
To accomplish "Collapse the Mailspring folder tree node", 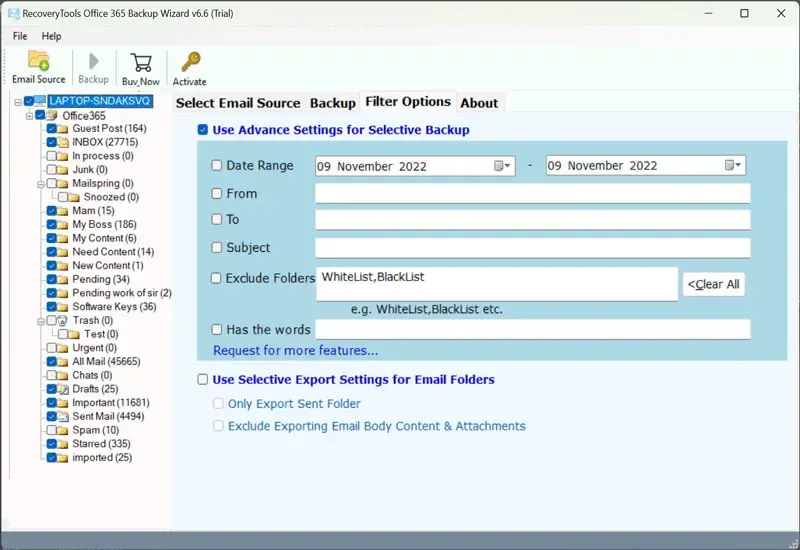I will coord(39,184).
